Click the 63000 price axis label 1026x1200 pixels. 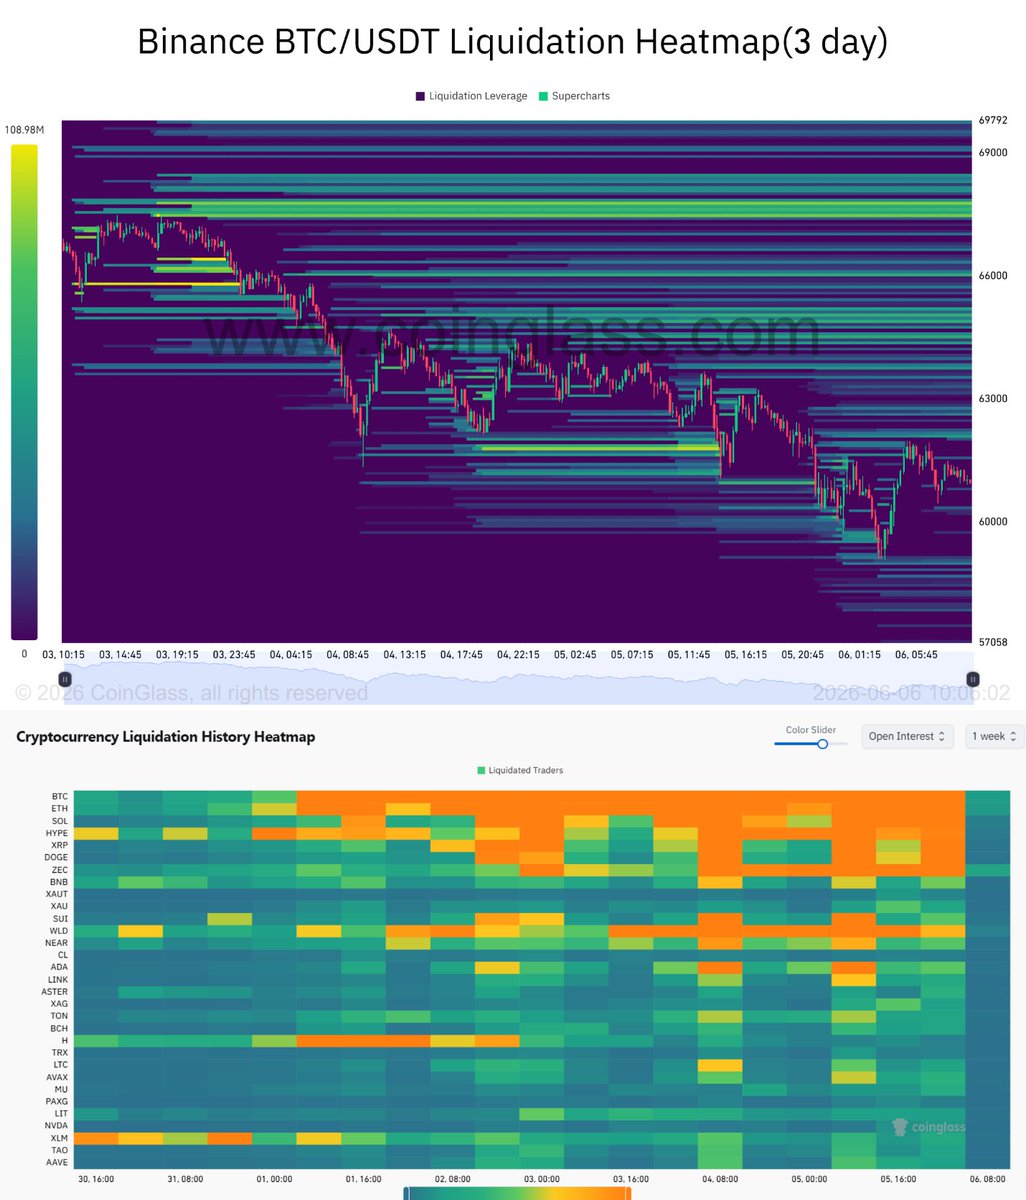point(991,398)
